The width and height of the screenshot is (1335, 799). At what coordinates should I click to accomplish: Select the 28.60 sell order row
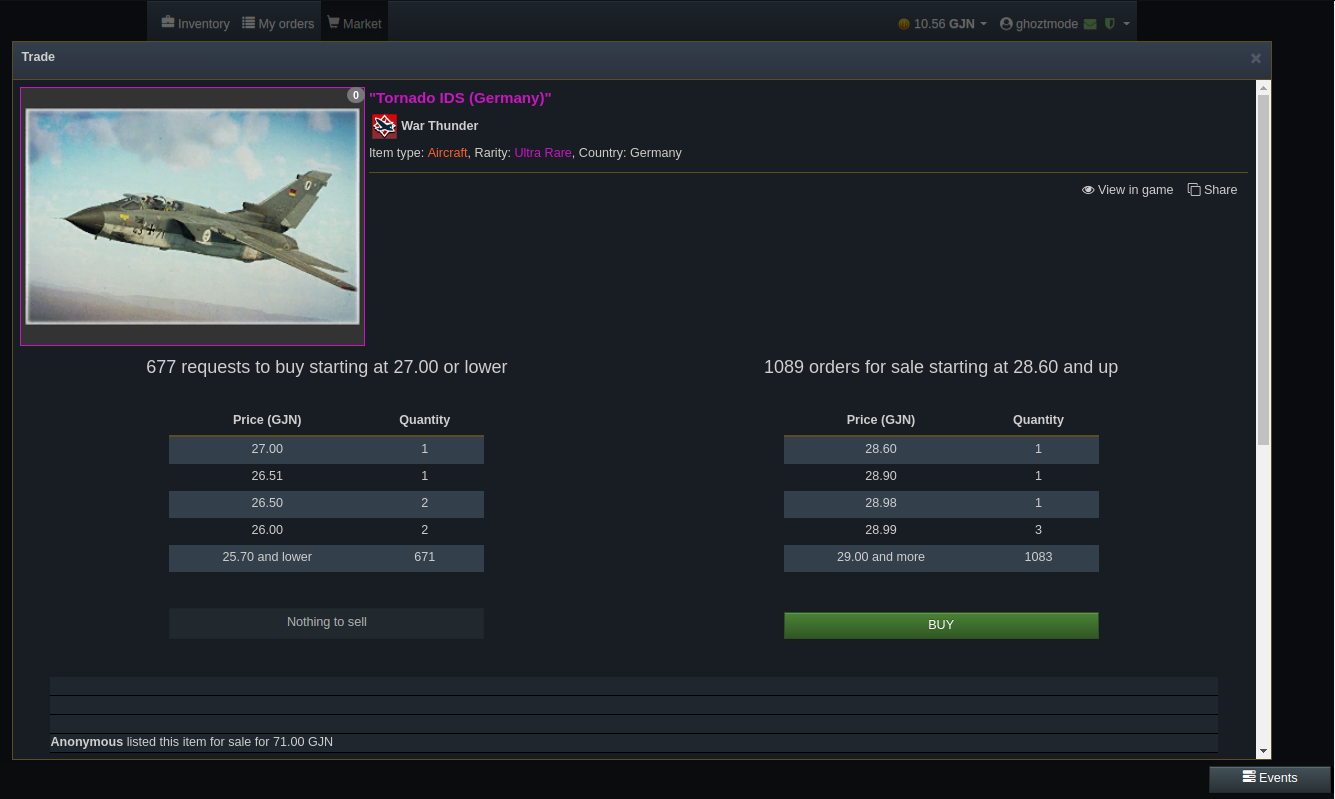(940, 449)
